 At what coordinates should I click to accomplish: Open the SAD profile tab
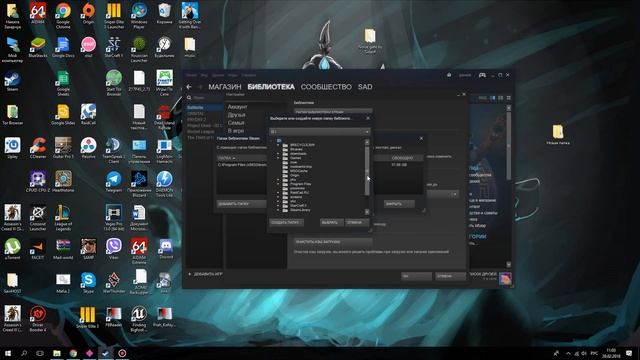tap(365, 87)
